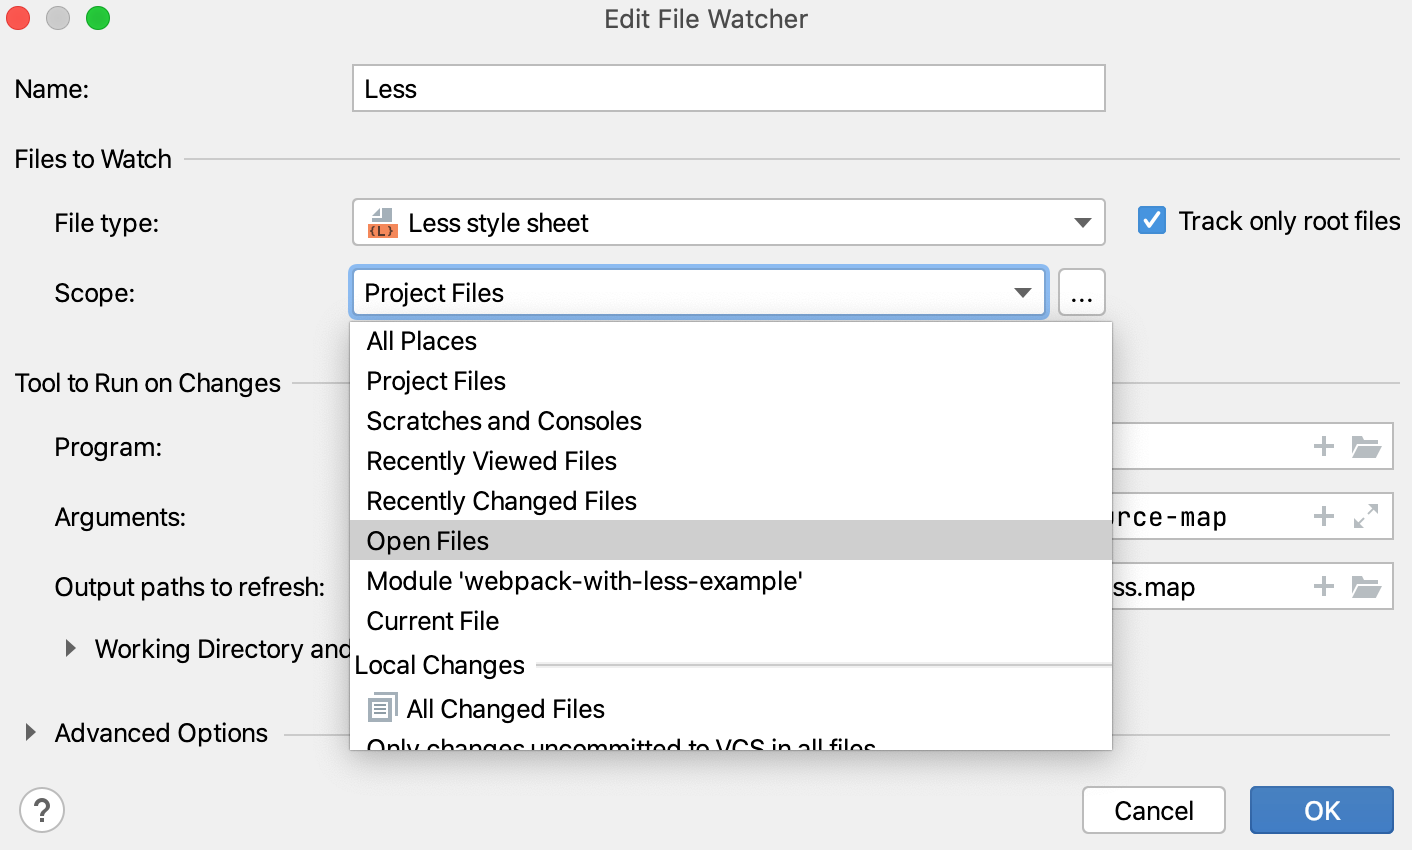Expand the Advanced Options section
Viewport: 1412px width, 850px height.
click(x=28, y=733)
